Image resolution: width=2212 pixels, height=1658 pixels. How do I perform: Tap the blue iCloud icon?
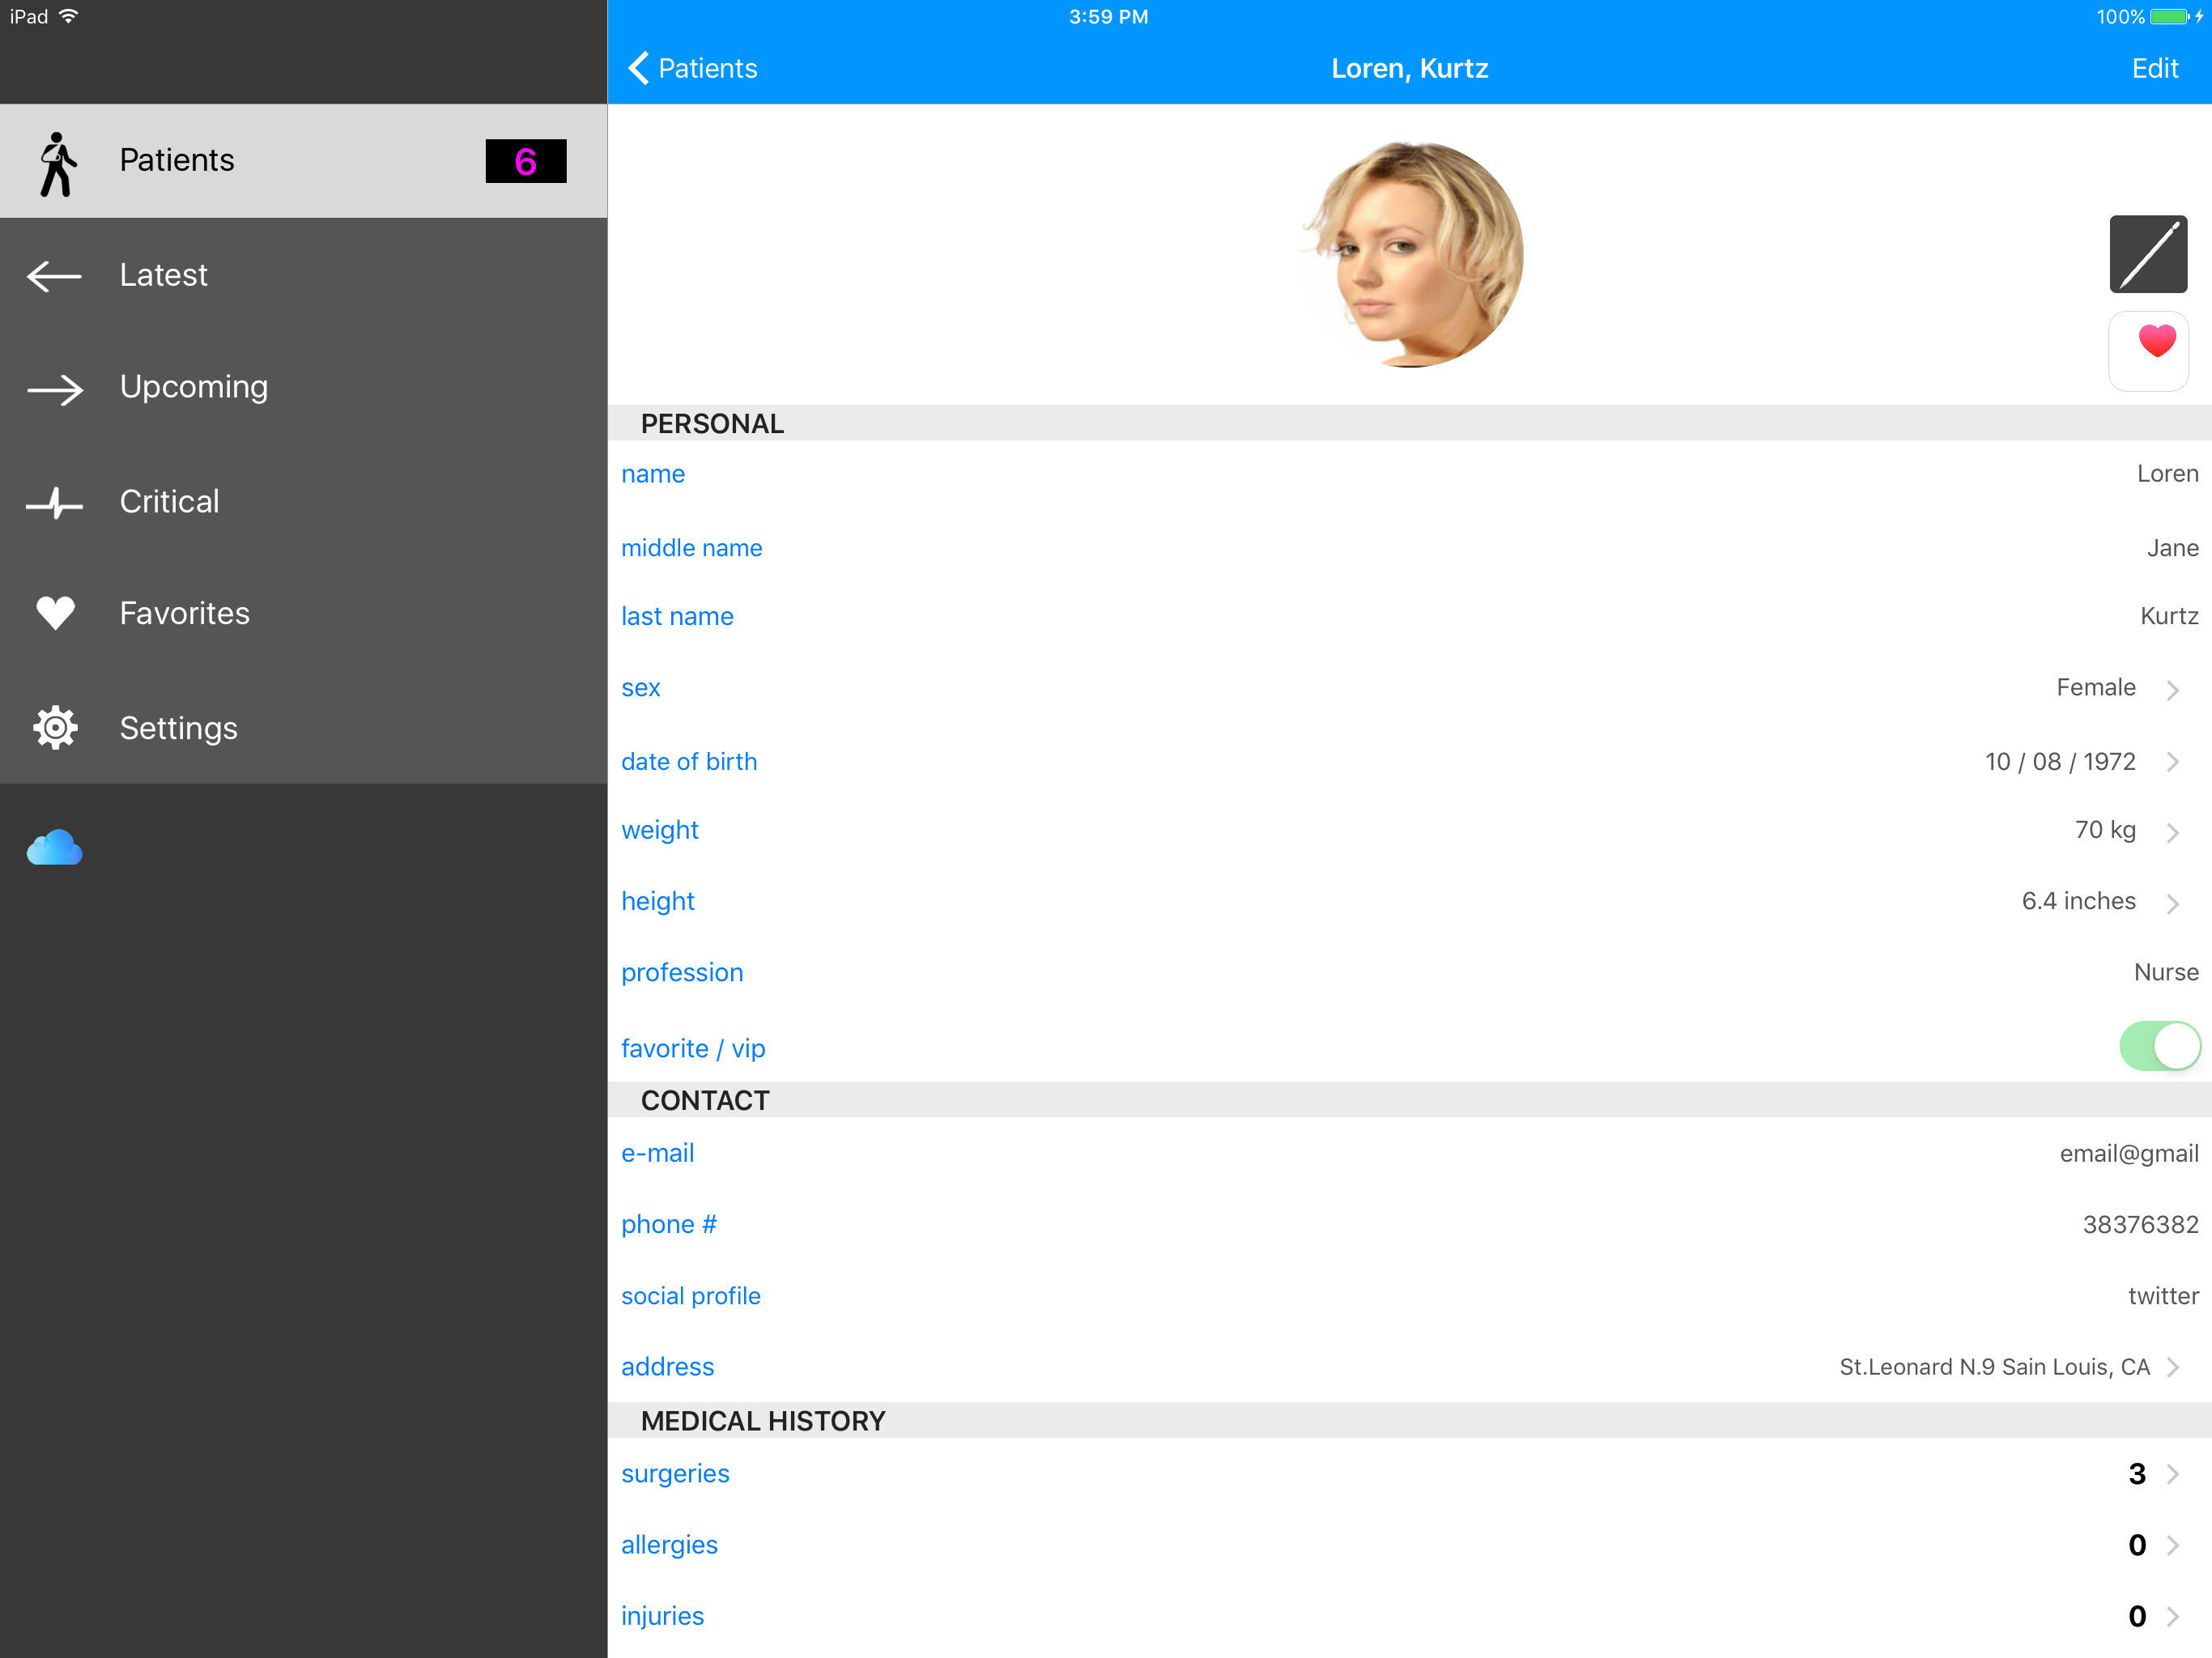tap(54, 847)
